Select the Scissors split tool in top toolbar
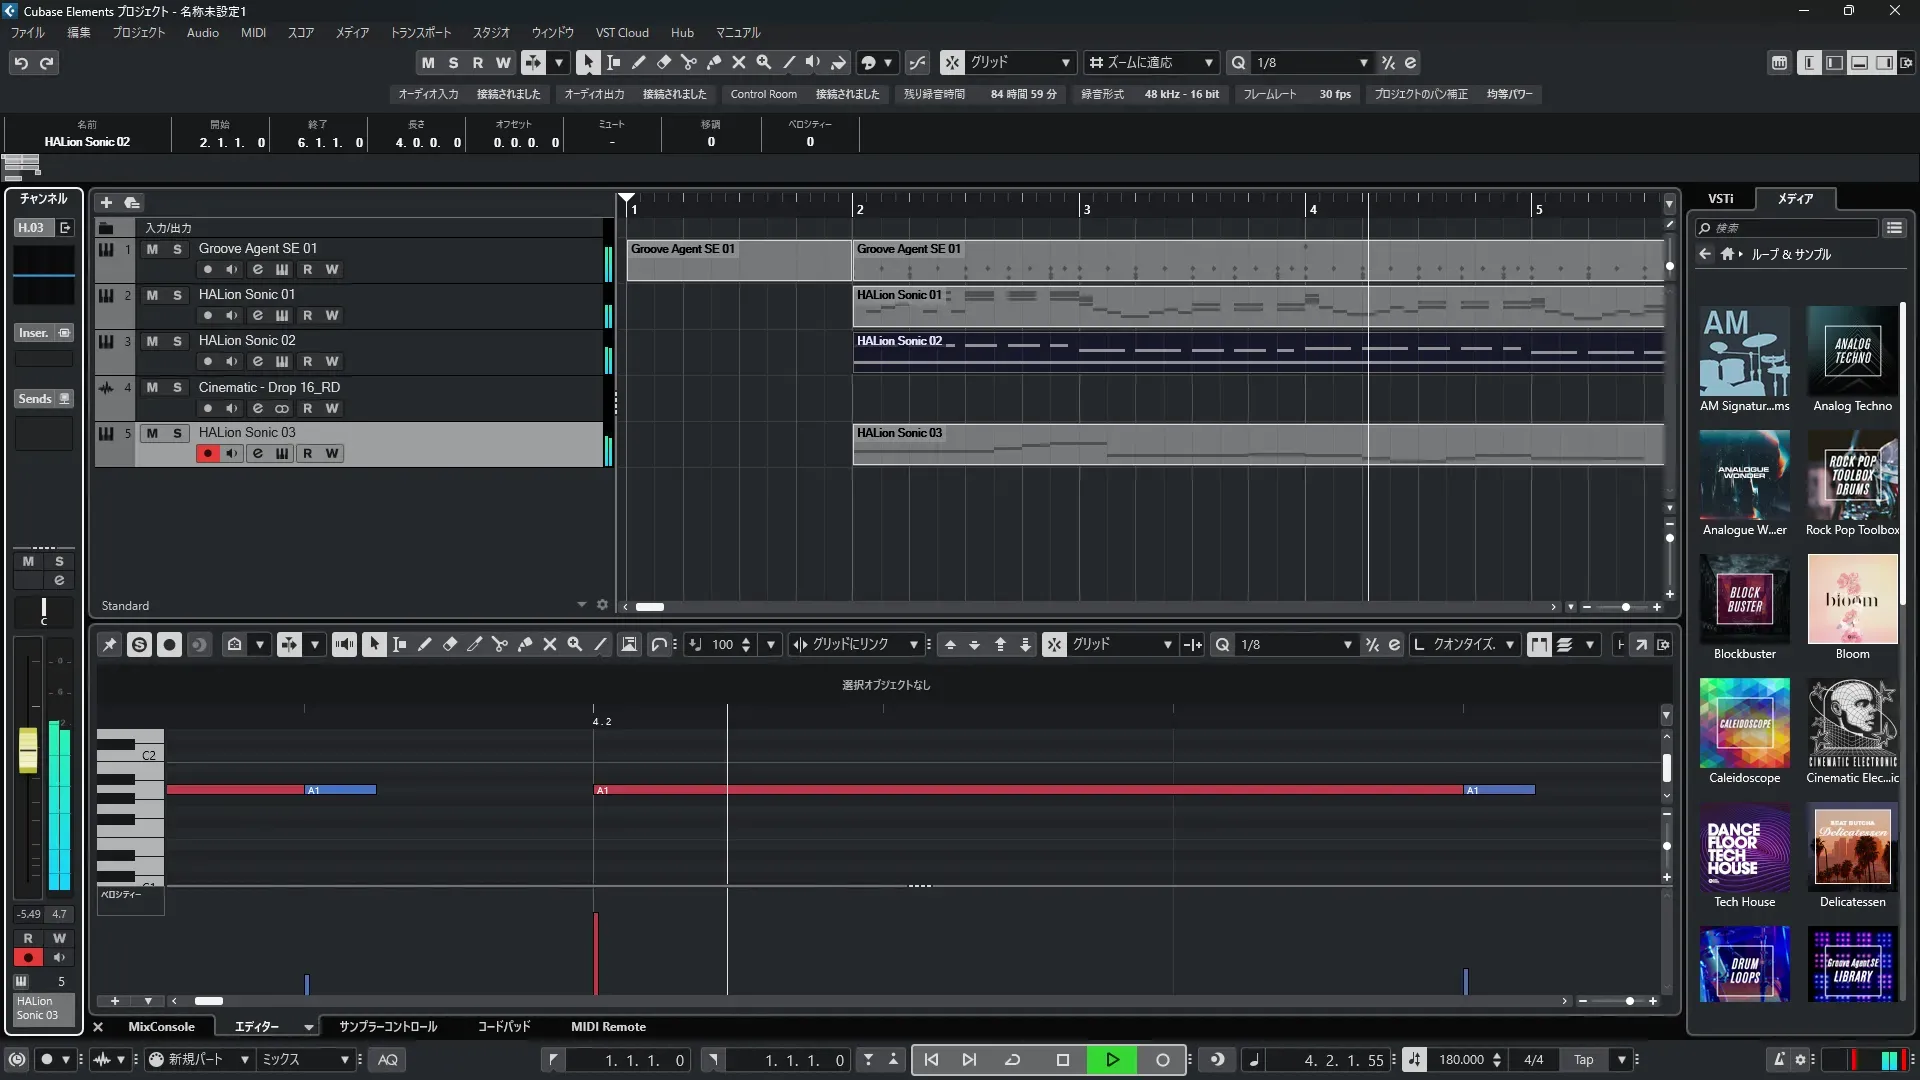 [x=689, y=62]
